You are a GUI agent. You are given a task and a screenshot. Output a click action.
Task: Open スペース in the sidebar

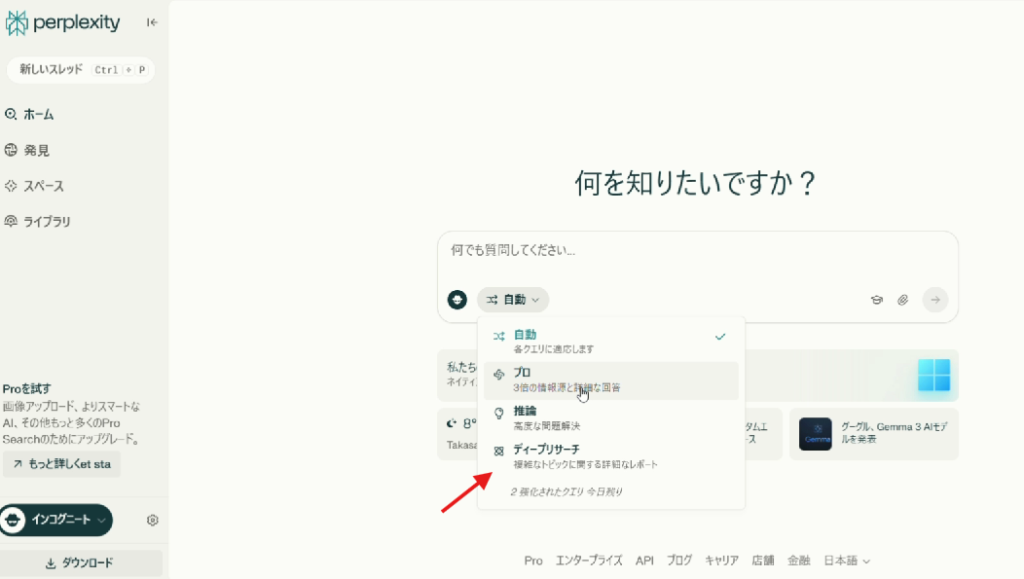[44, 187]
